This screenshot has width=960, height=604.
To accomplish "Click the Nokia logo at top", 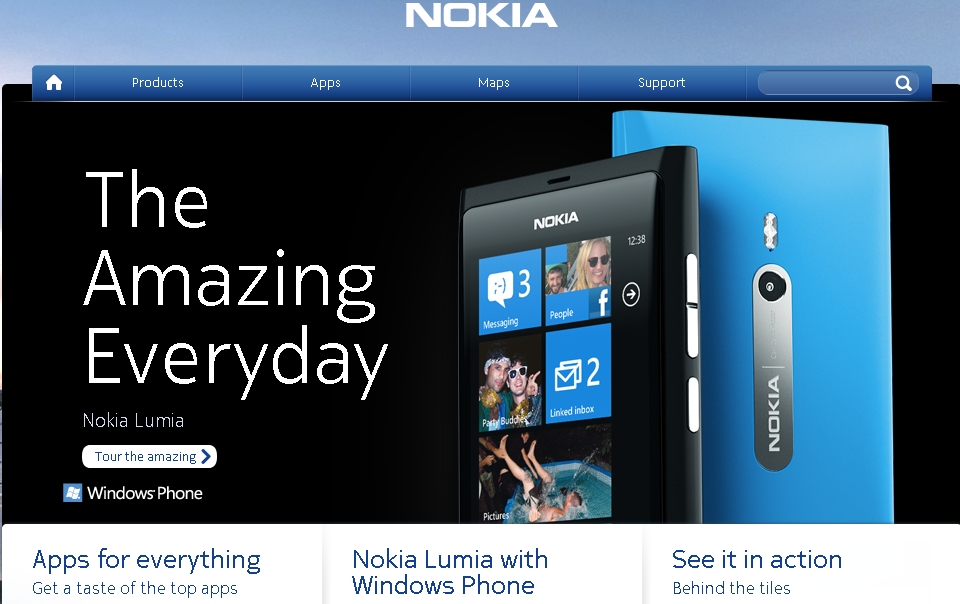I will (481, 15).
